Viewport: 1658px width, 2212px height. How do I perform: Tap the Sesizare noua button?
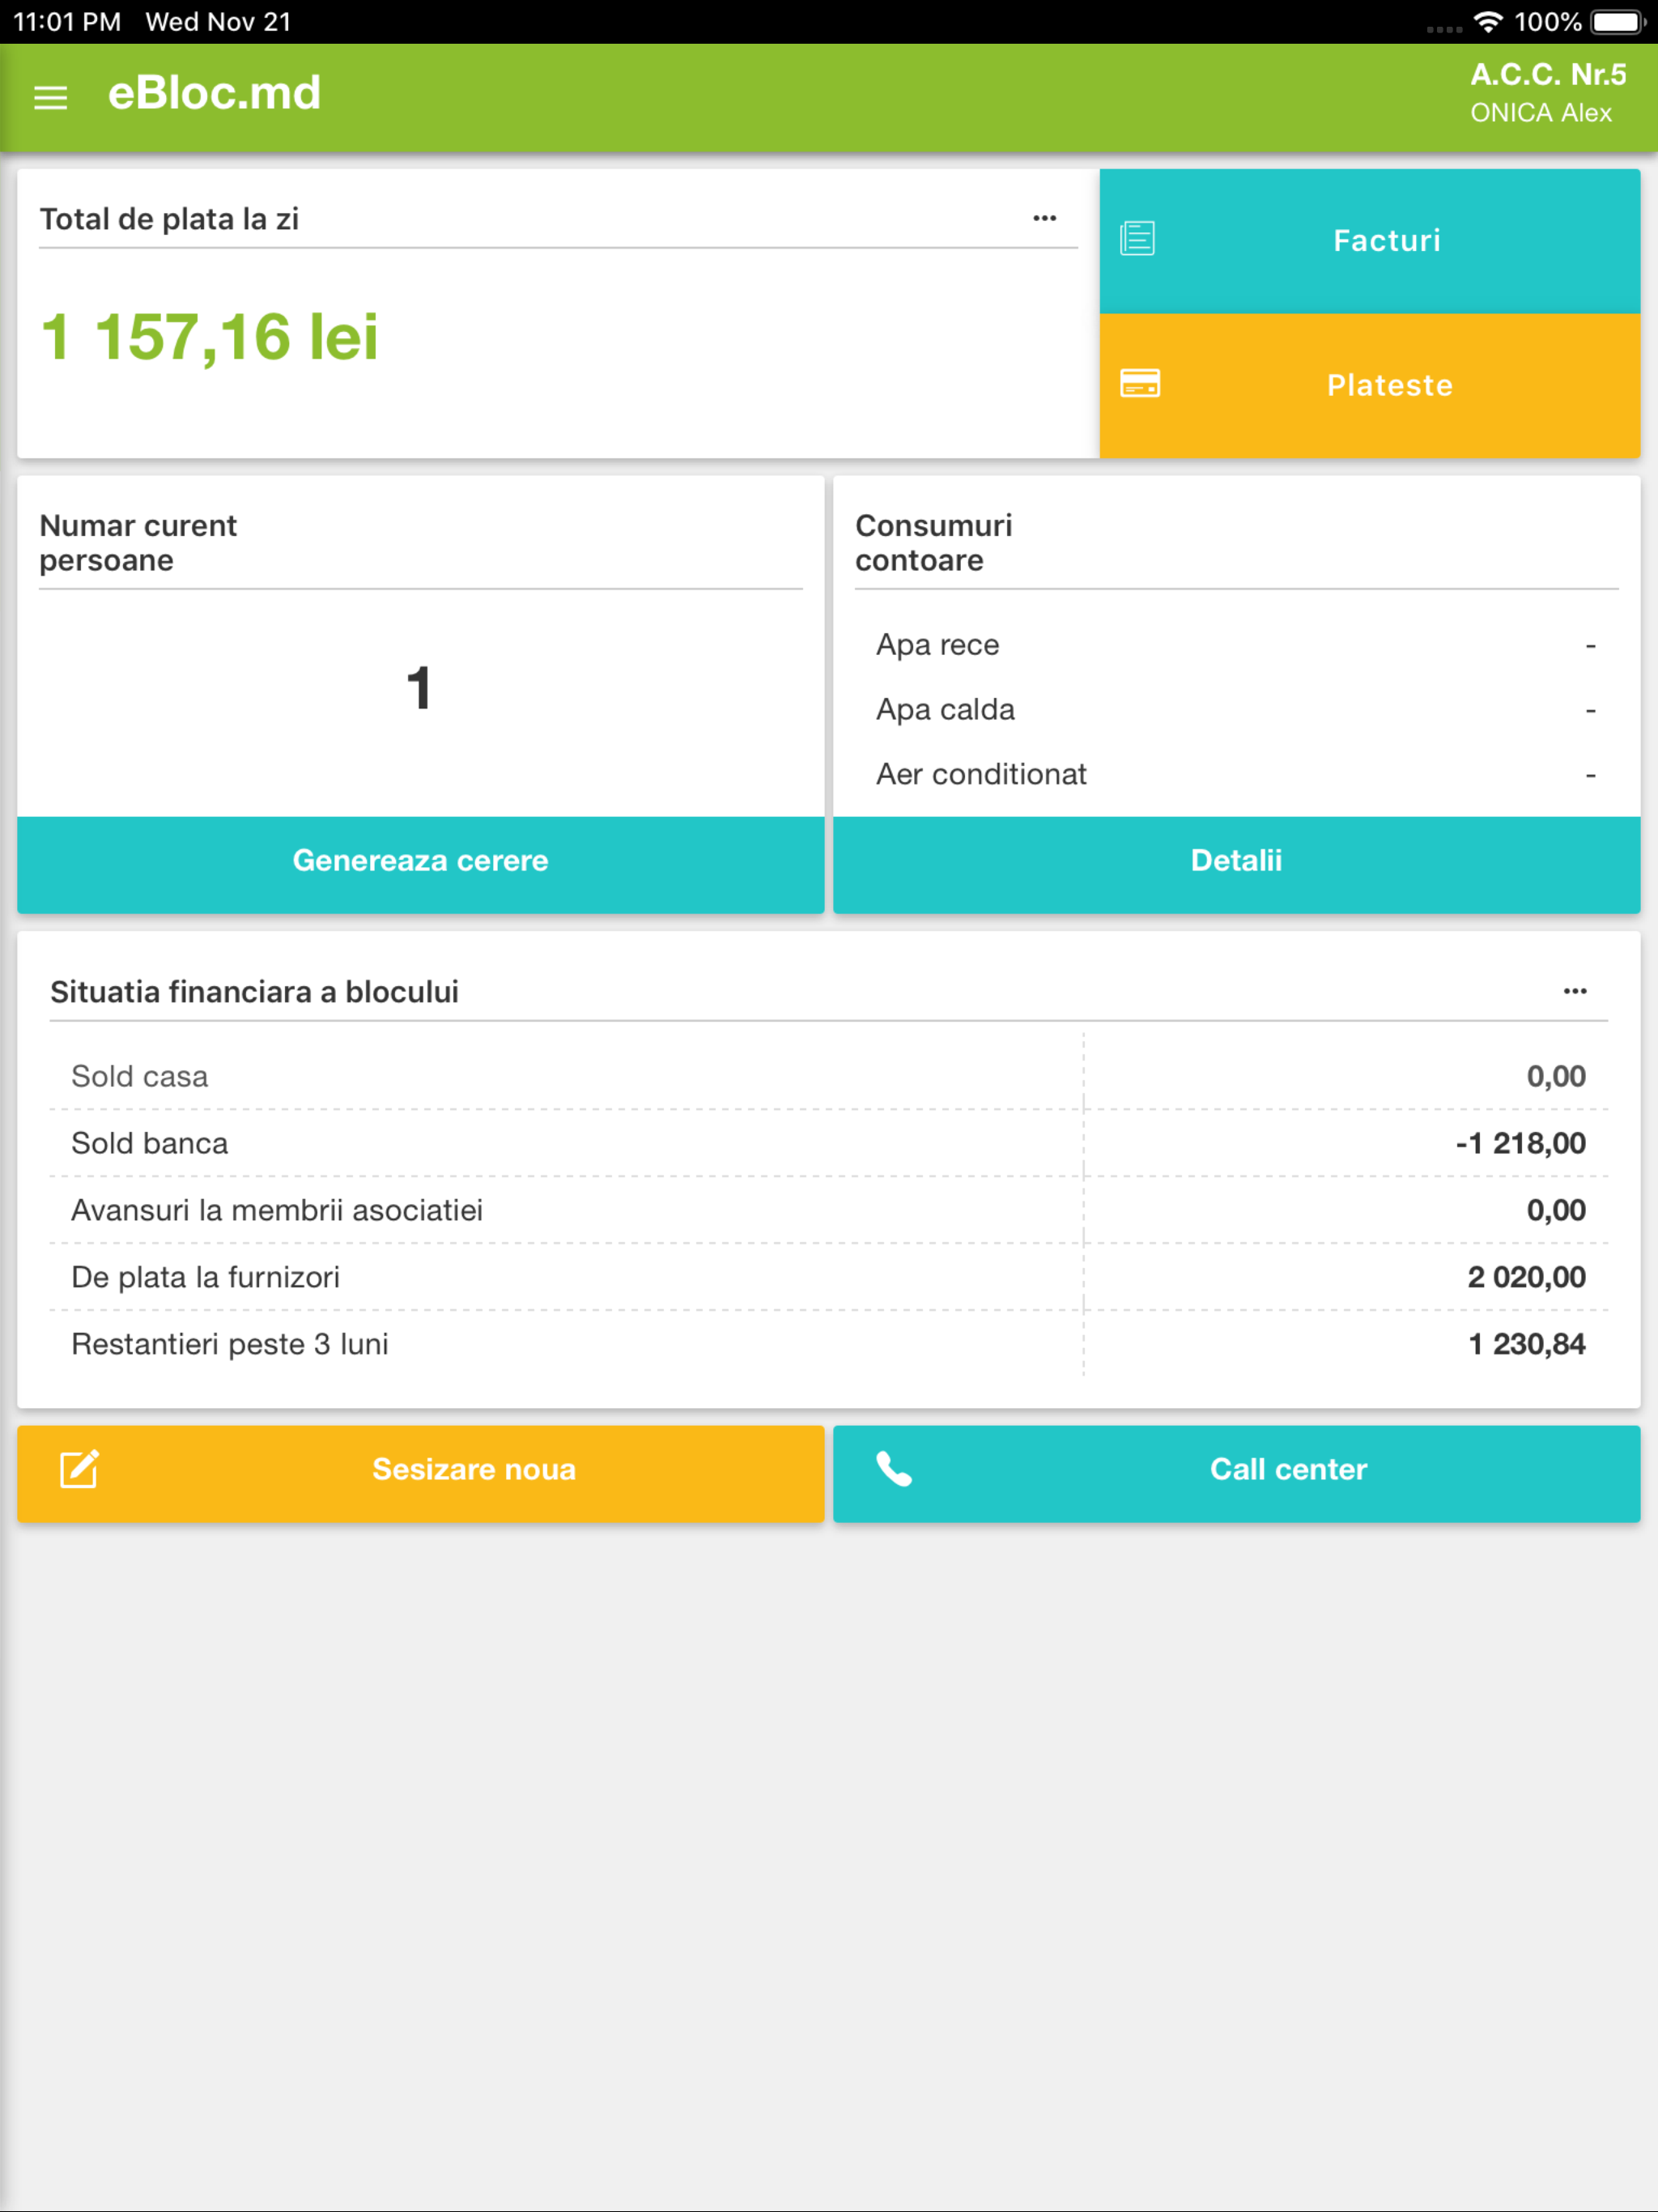click(420, 1473)
